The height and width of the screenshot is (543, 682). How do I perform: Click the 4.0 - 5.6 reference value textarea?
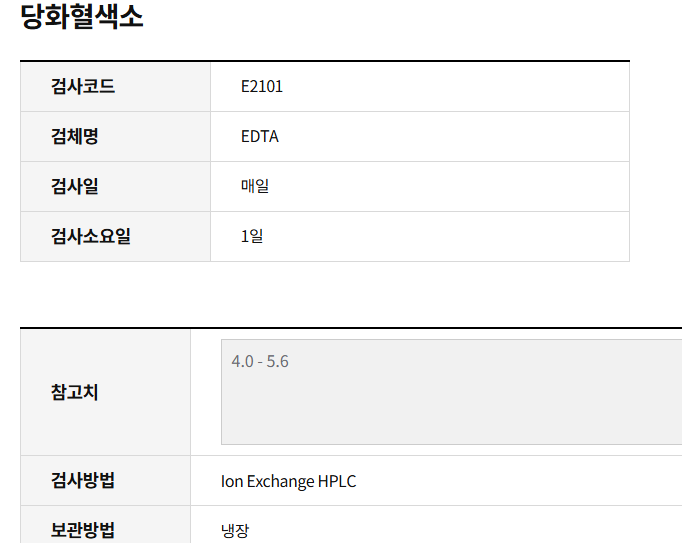click(x=451, y=392)
